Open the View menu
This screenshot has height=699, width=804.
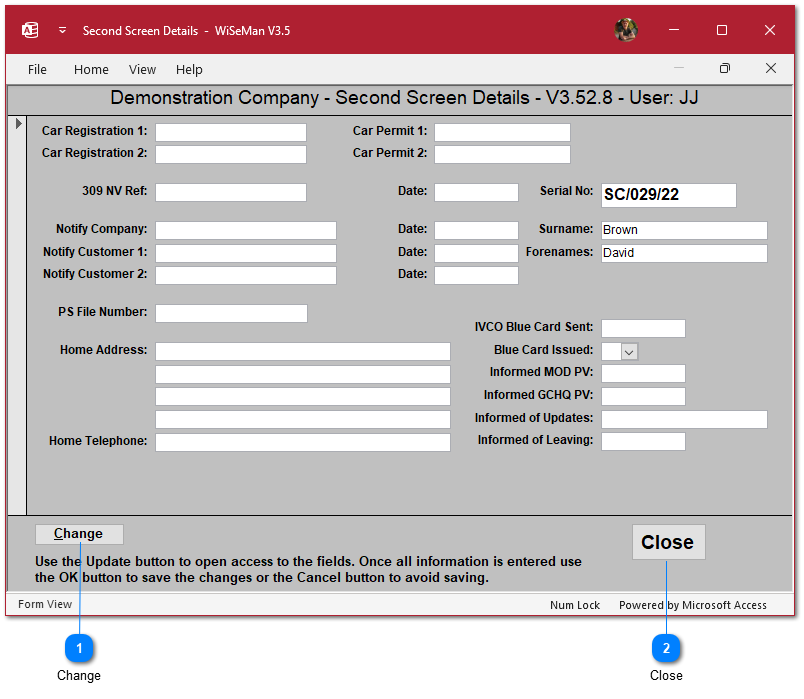tap(142, 69)
